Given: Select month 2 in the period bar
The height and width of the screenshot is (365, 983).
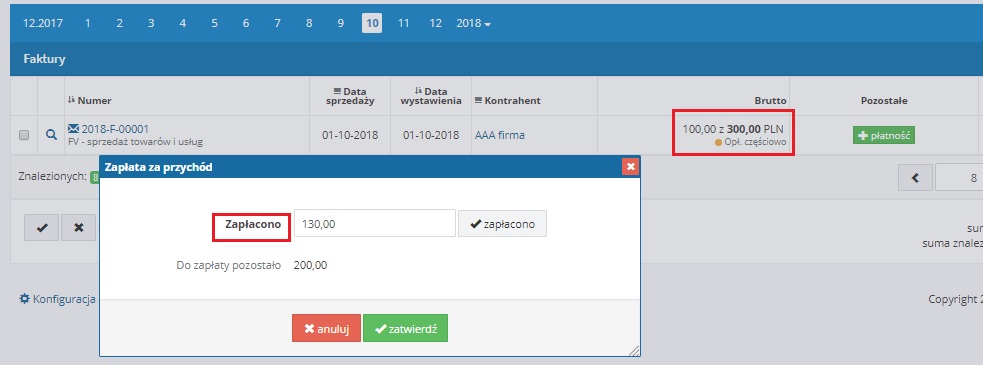Looking at the screenshot, I should [x=119, y=23].
